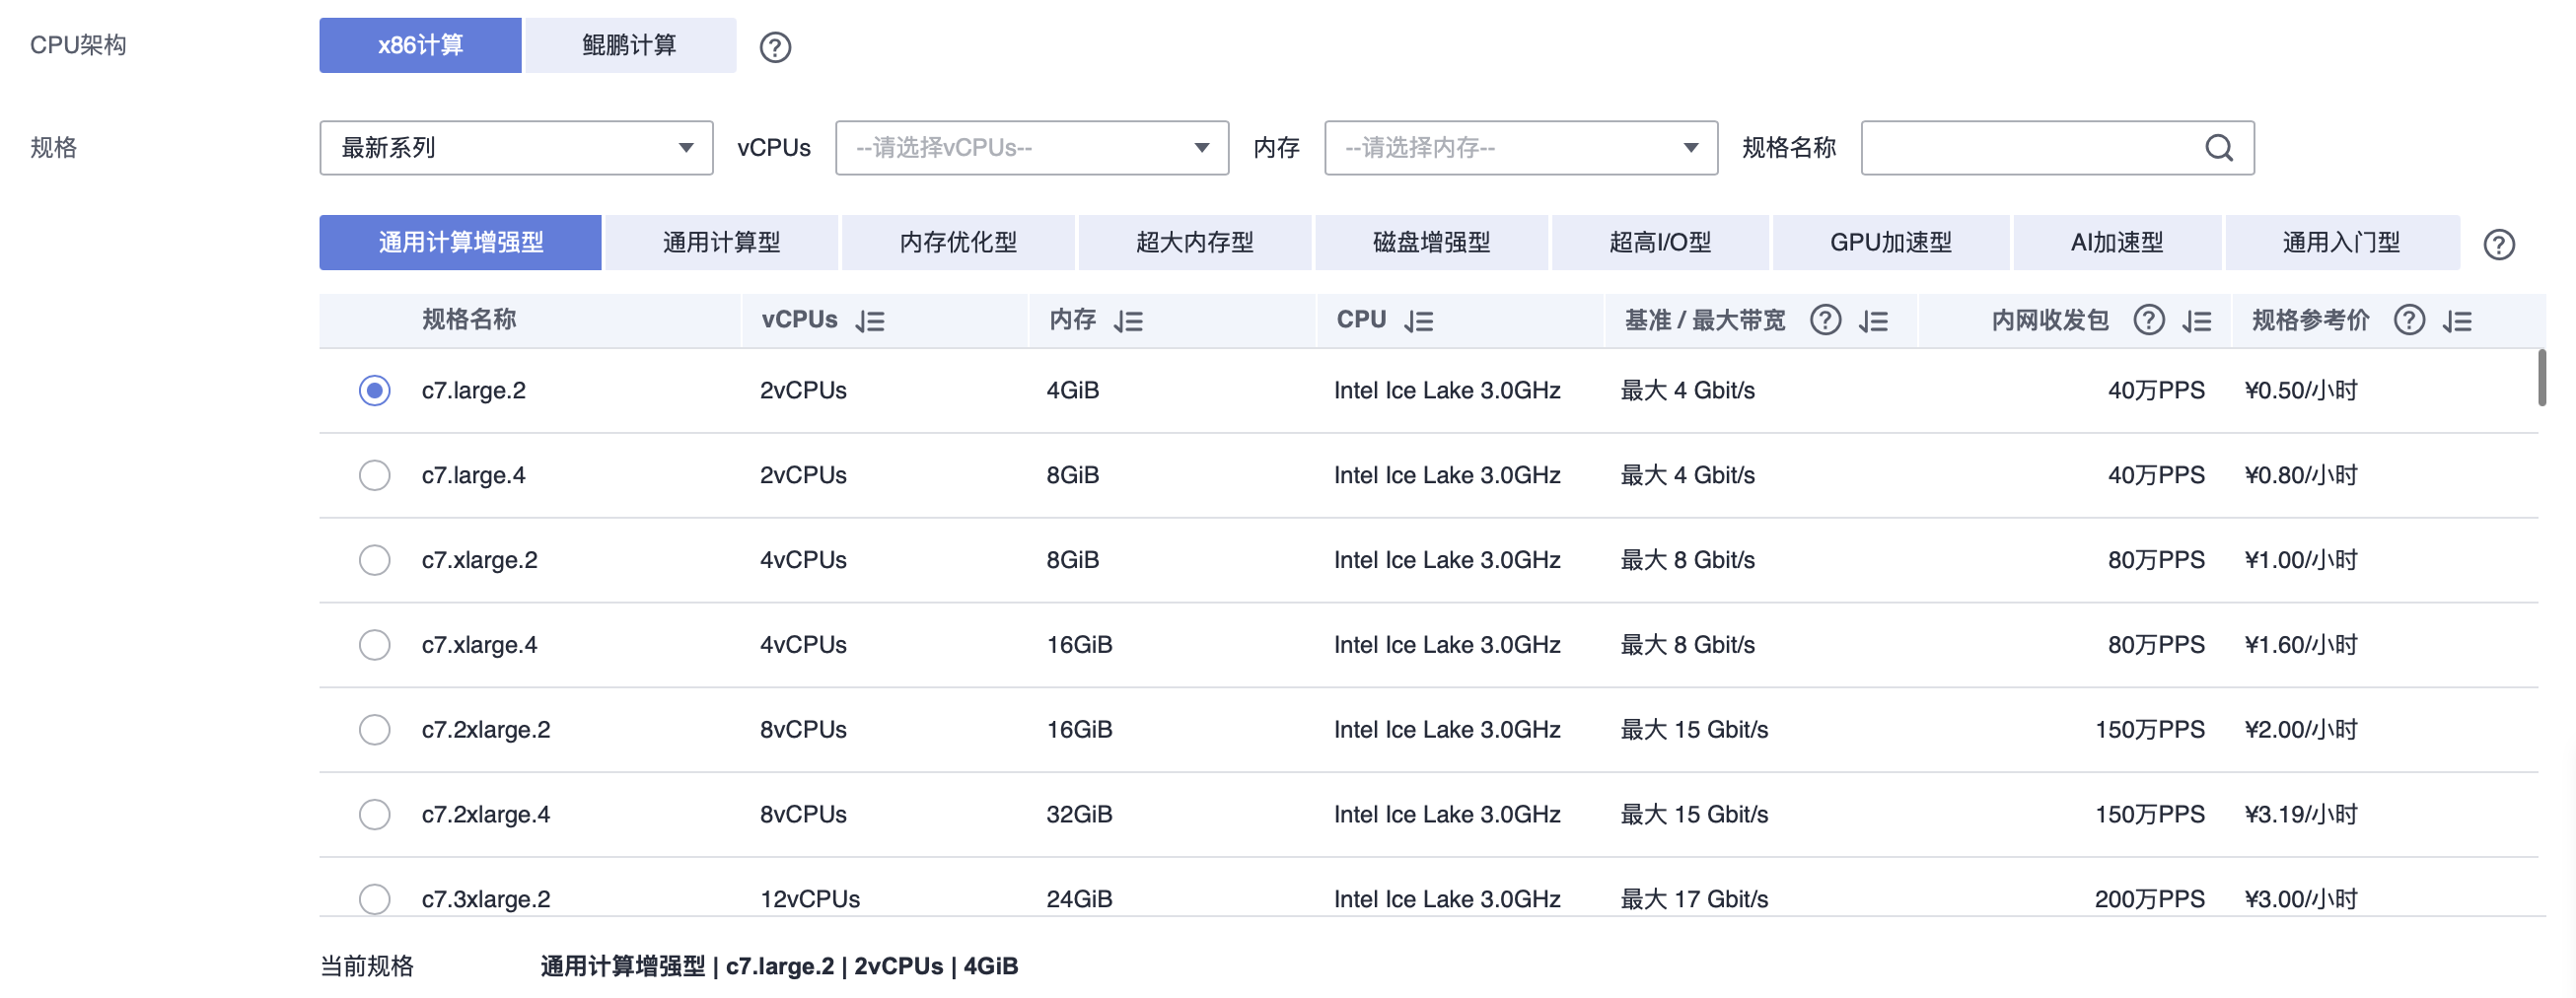Click 最大 17 Gbit/s bandwidth cell

point(1694,899)
